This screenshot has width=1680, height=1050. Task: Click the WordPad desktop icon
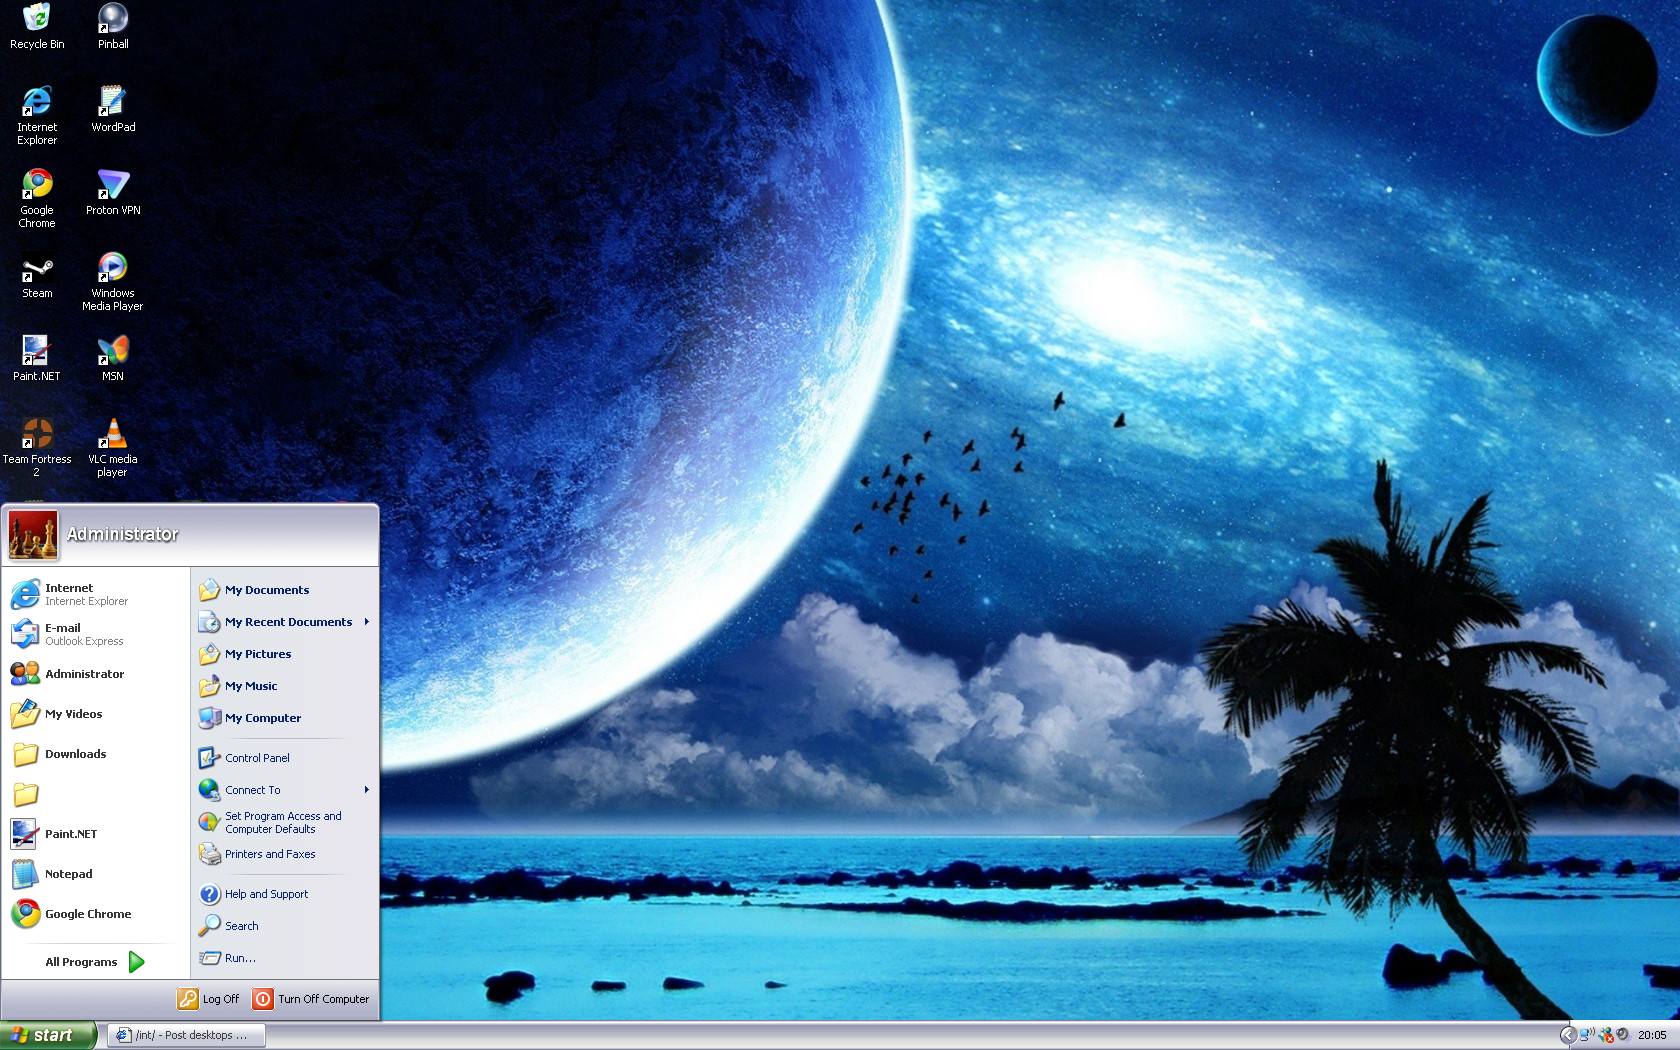coord(113,110)
